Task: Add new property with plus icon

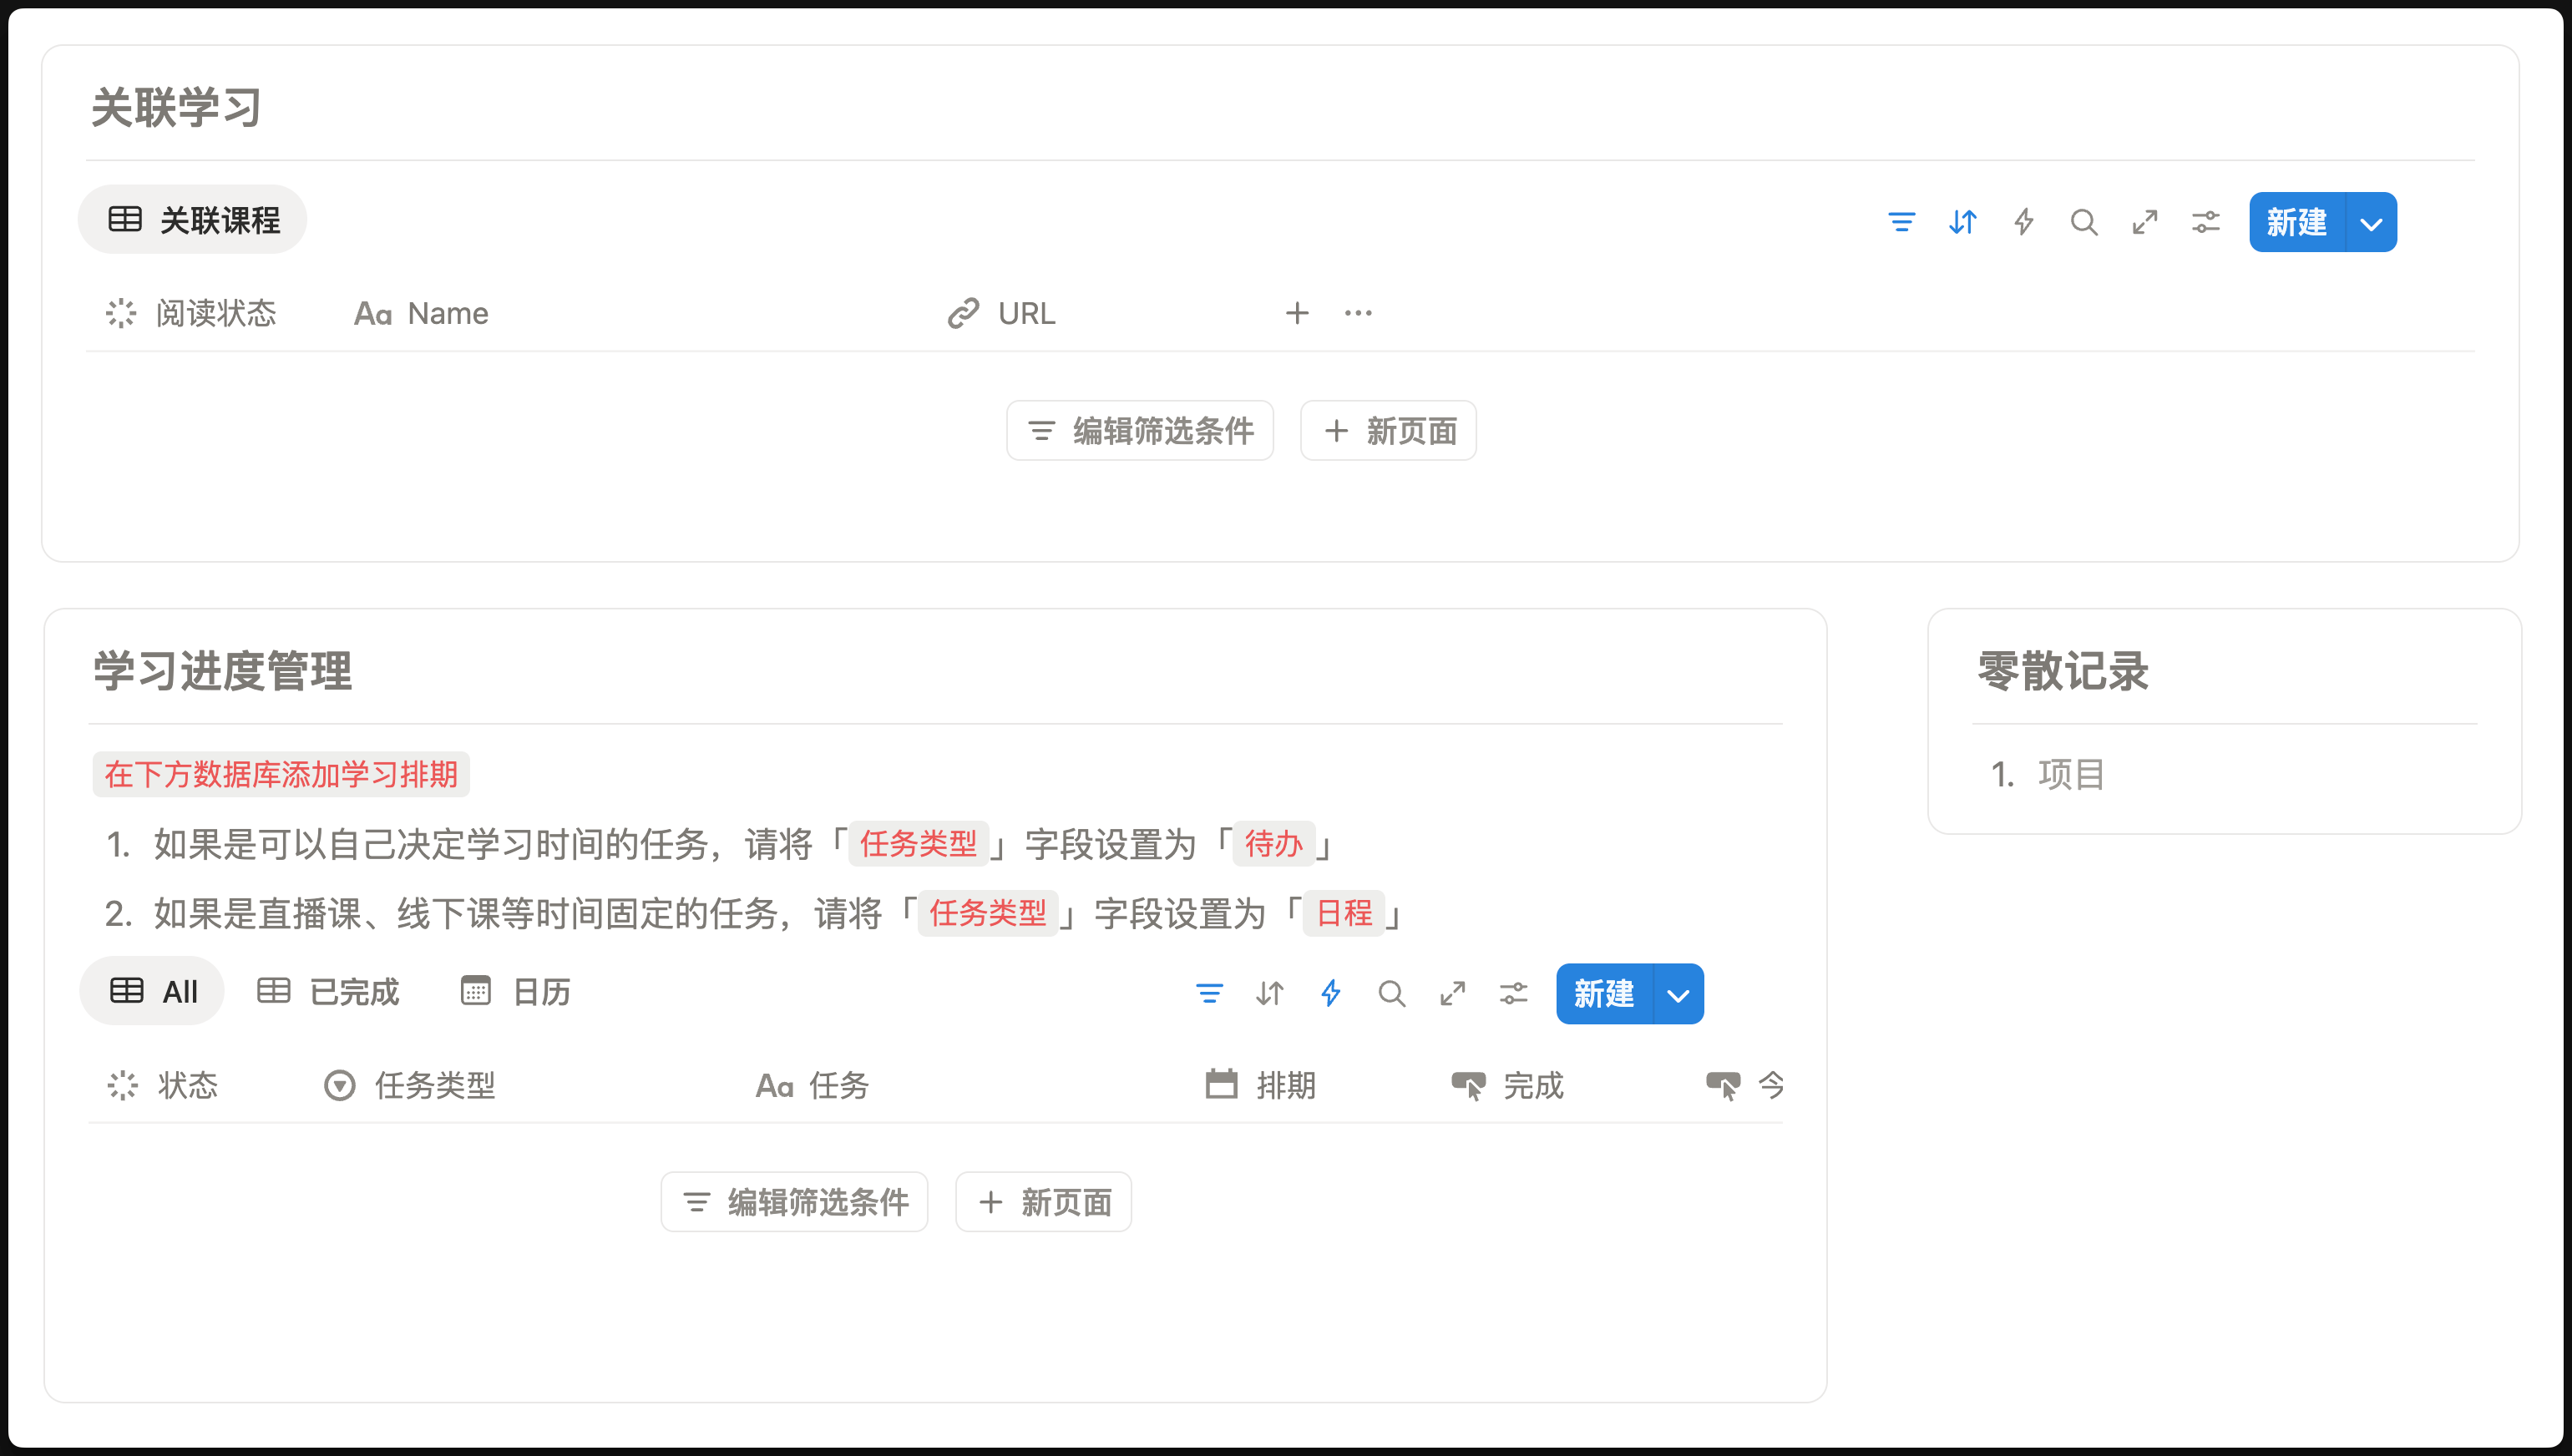Action: pyautogui.click(x=1297, y=313)
